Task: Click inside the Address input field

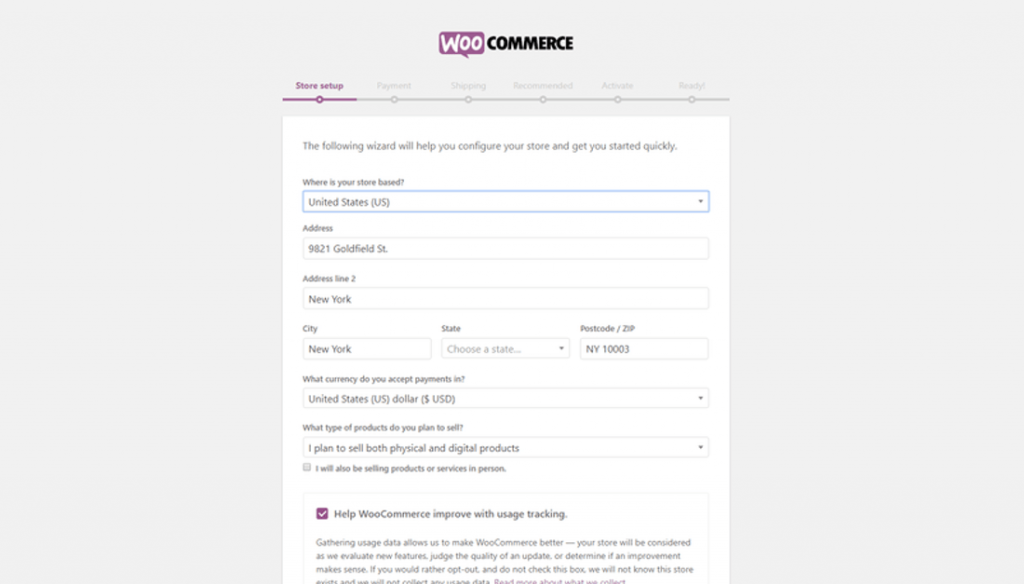Action: (x=506, y=248)
